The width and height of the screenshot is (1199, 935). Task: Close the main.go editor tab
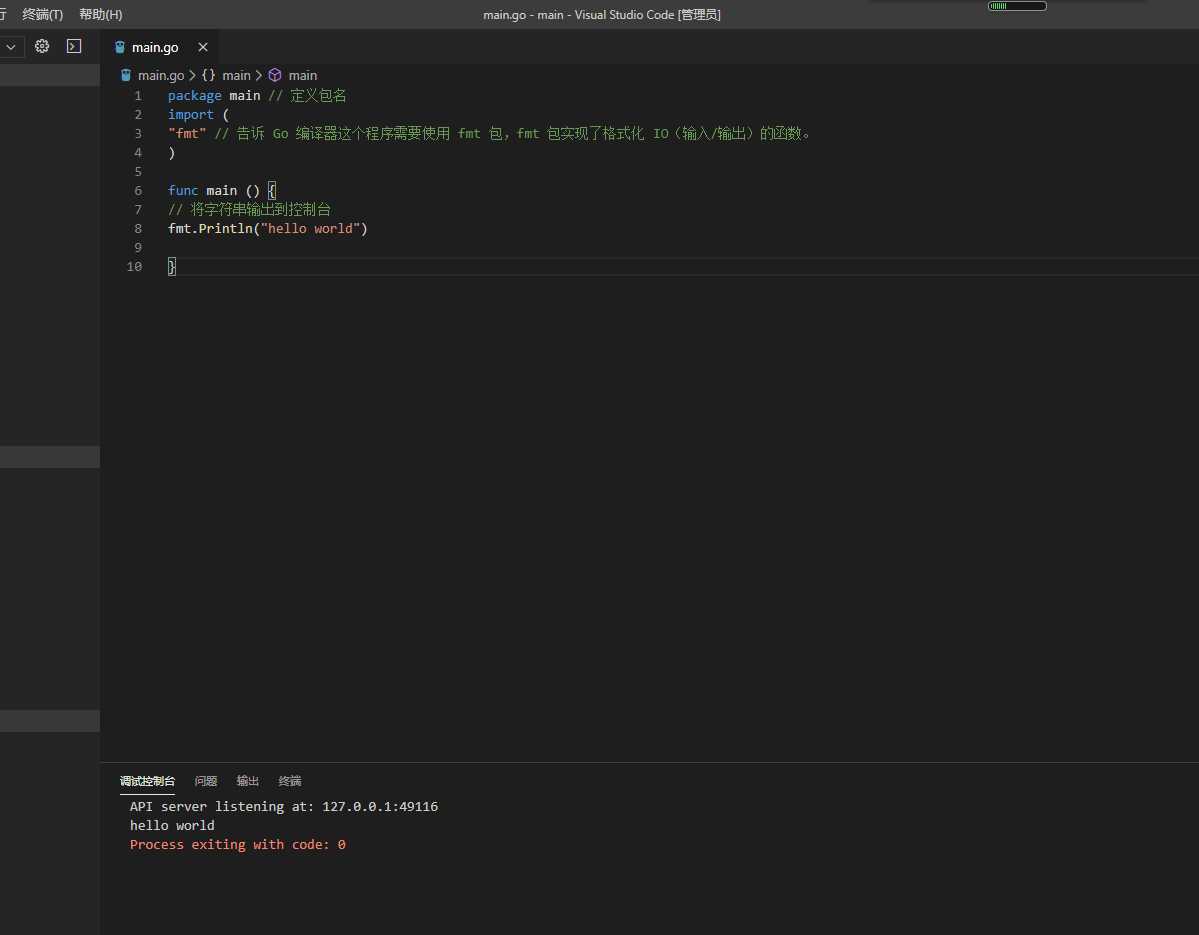pos(203,47)
